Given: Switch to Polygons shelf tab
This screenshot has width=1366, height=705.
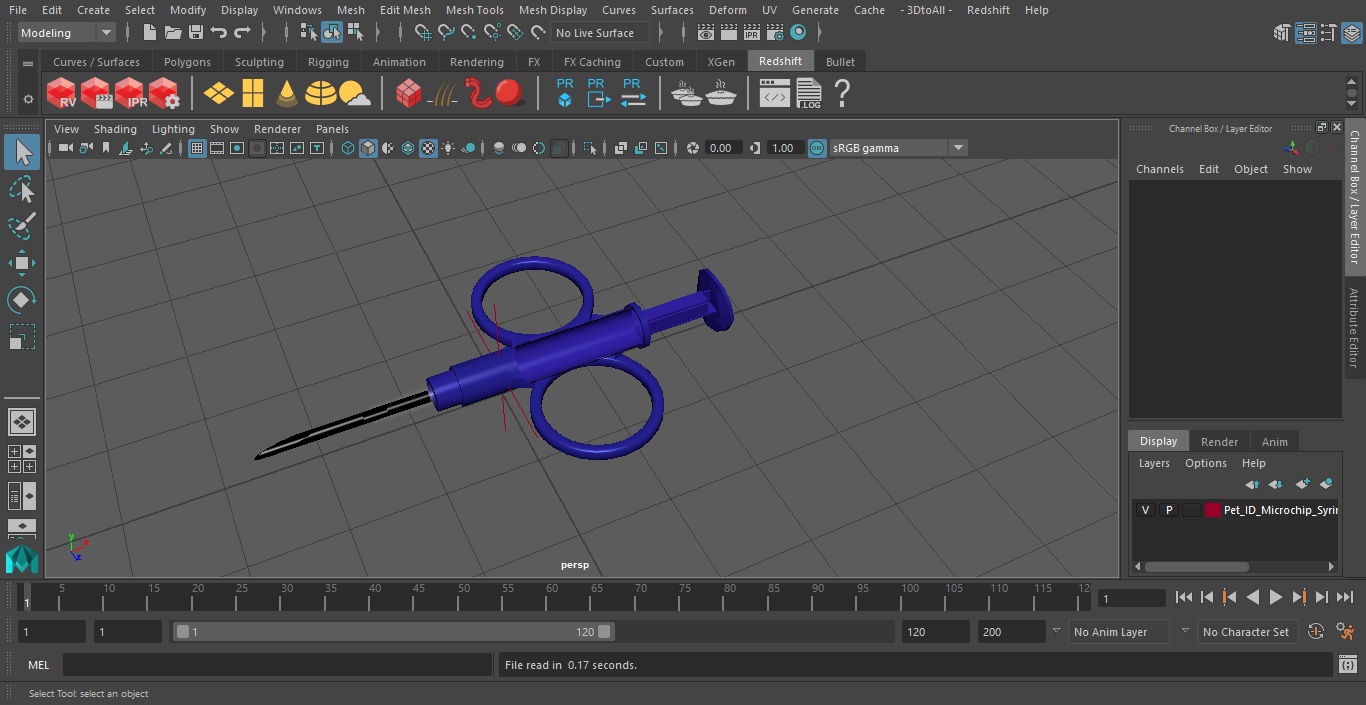Looking at the screenshot, I should tap(187, 62).
